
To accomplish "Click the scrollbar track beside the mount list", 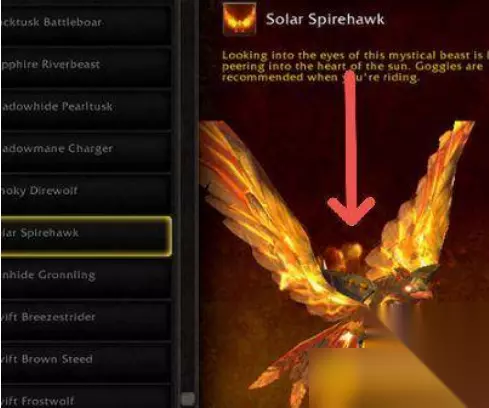I will [188, 200].
